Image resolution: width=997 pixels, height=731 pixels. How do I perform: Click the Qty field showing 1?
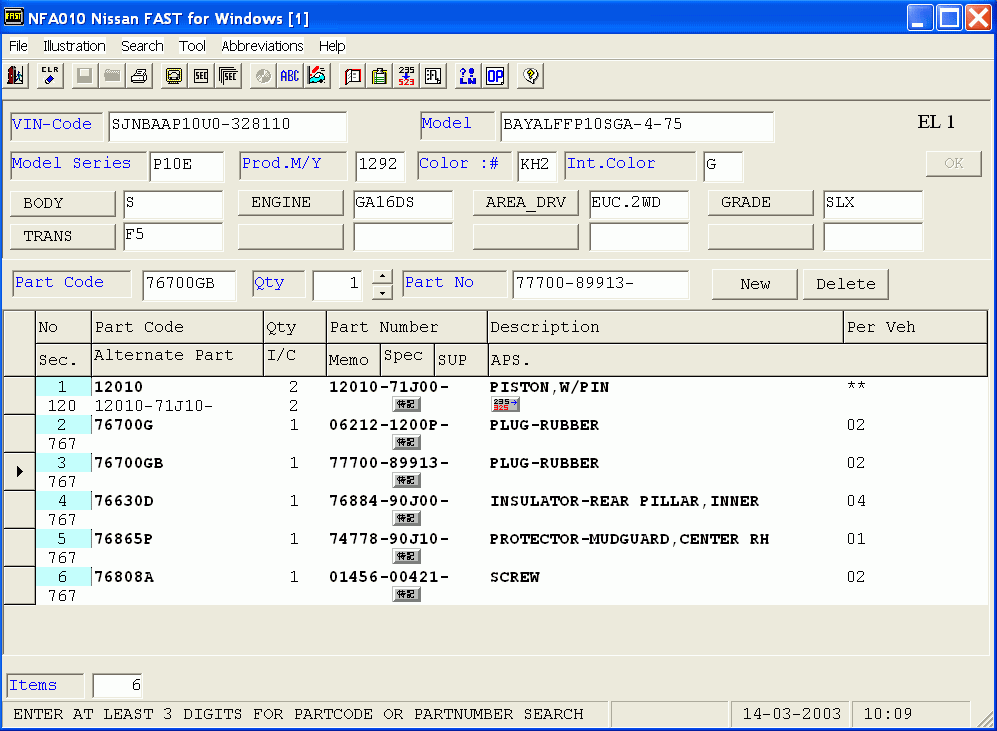[x=338, y=284]
